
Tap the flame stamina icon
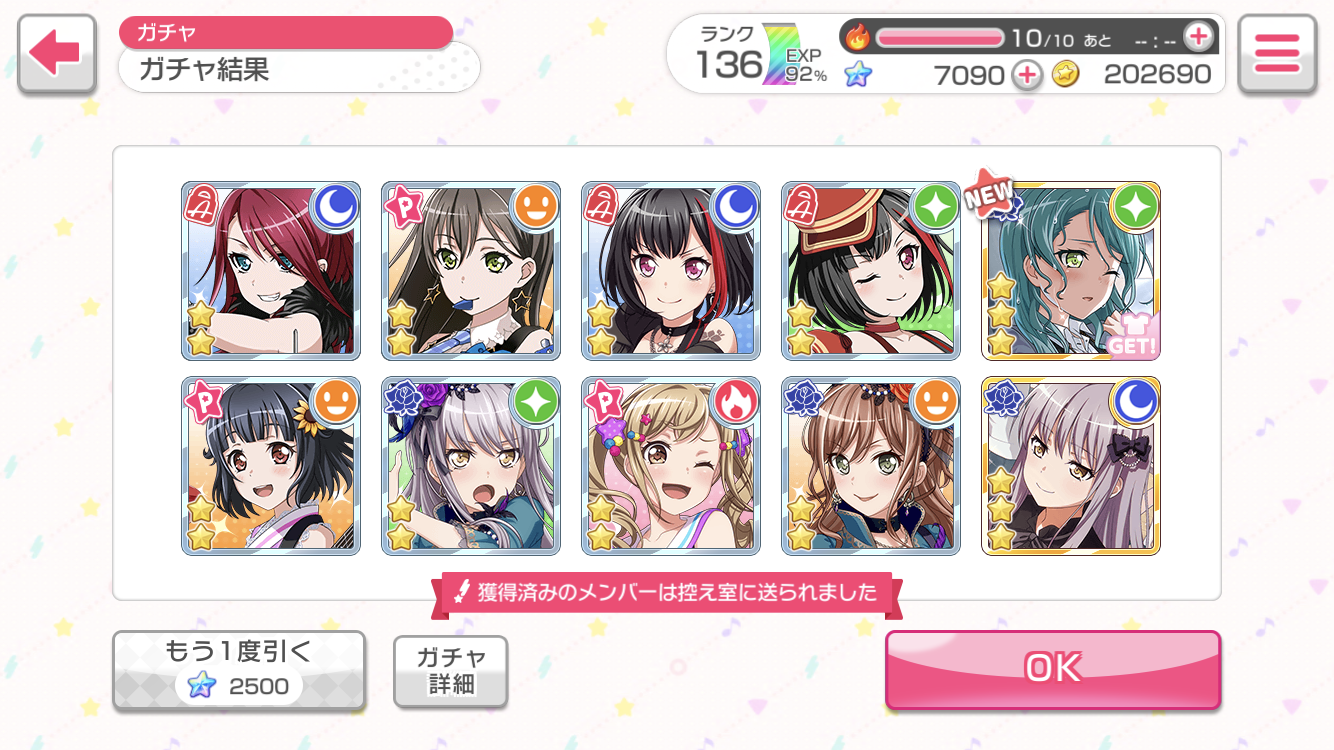[x=858, y=37]
